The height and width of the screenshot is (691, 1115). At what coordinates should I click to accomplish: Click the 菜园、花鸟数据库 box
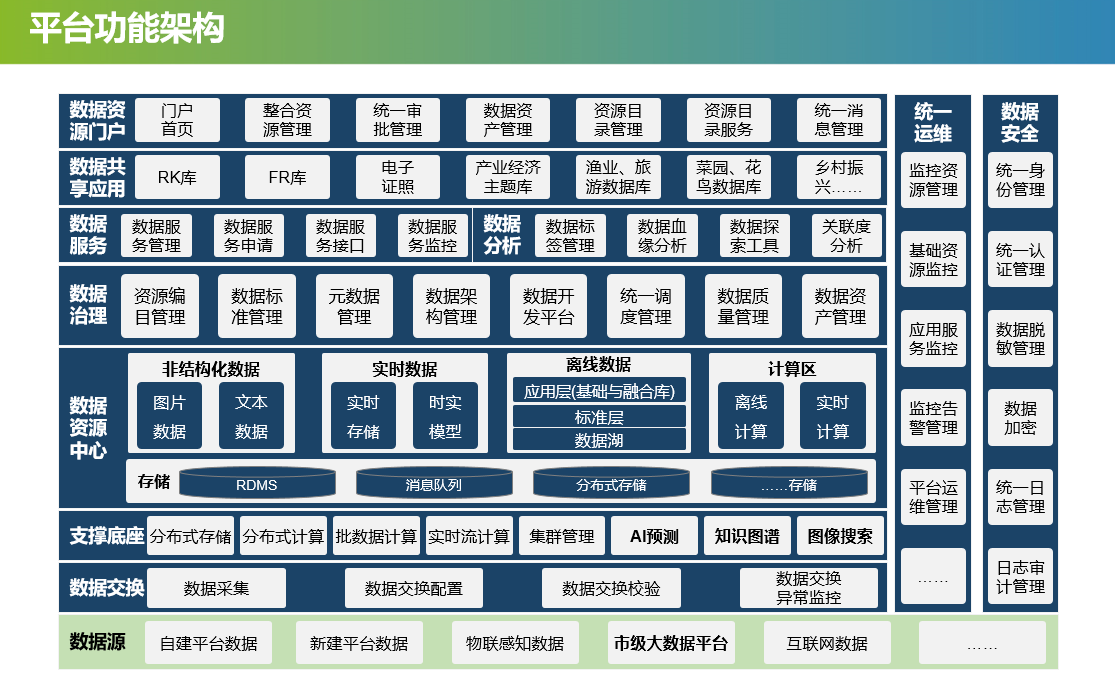tap(728, 177)
